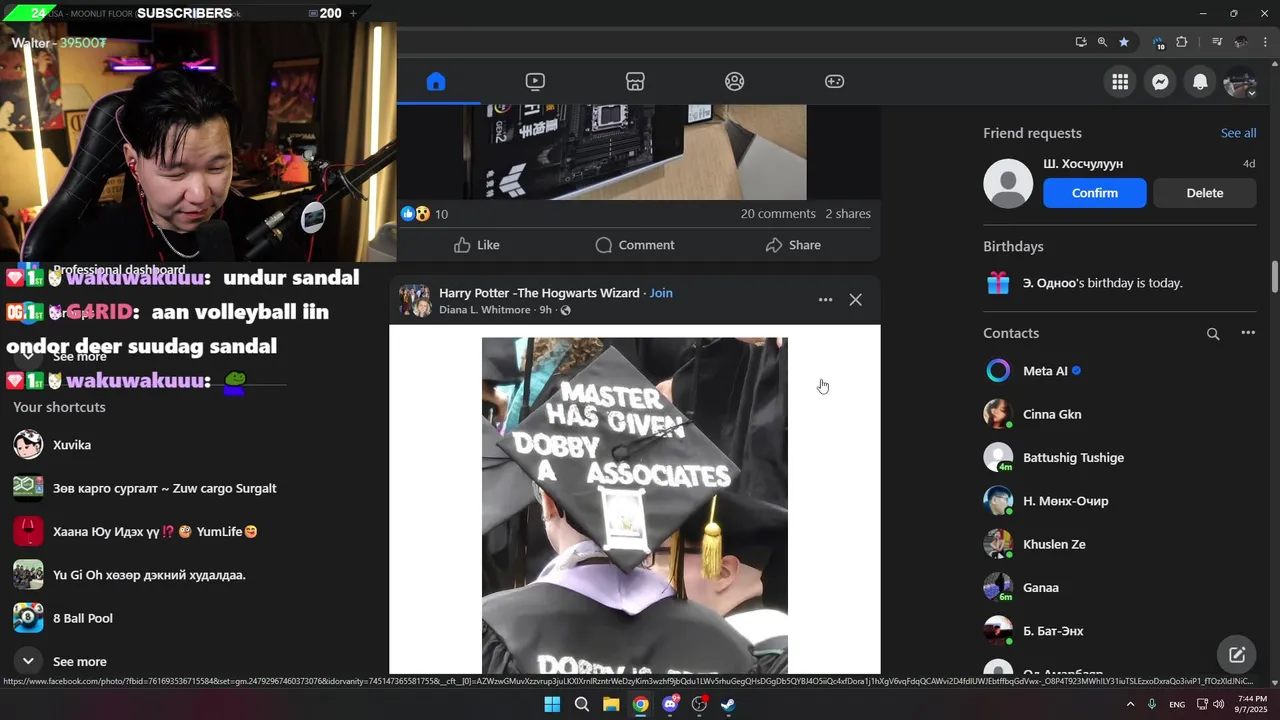Open chat with Khuslen Ze
Image resolution: width=1280 pixels, height=720 pixels.
pos(1120,544)
